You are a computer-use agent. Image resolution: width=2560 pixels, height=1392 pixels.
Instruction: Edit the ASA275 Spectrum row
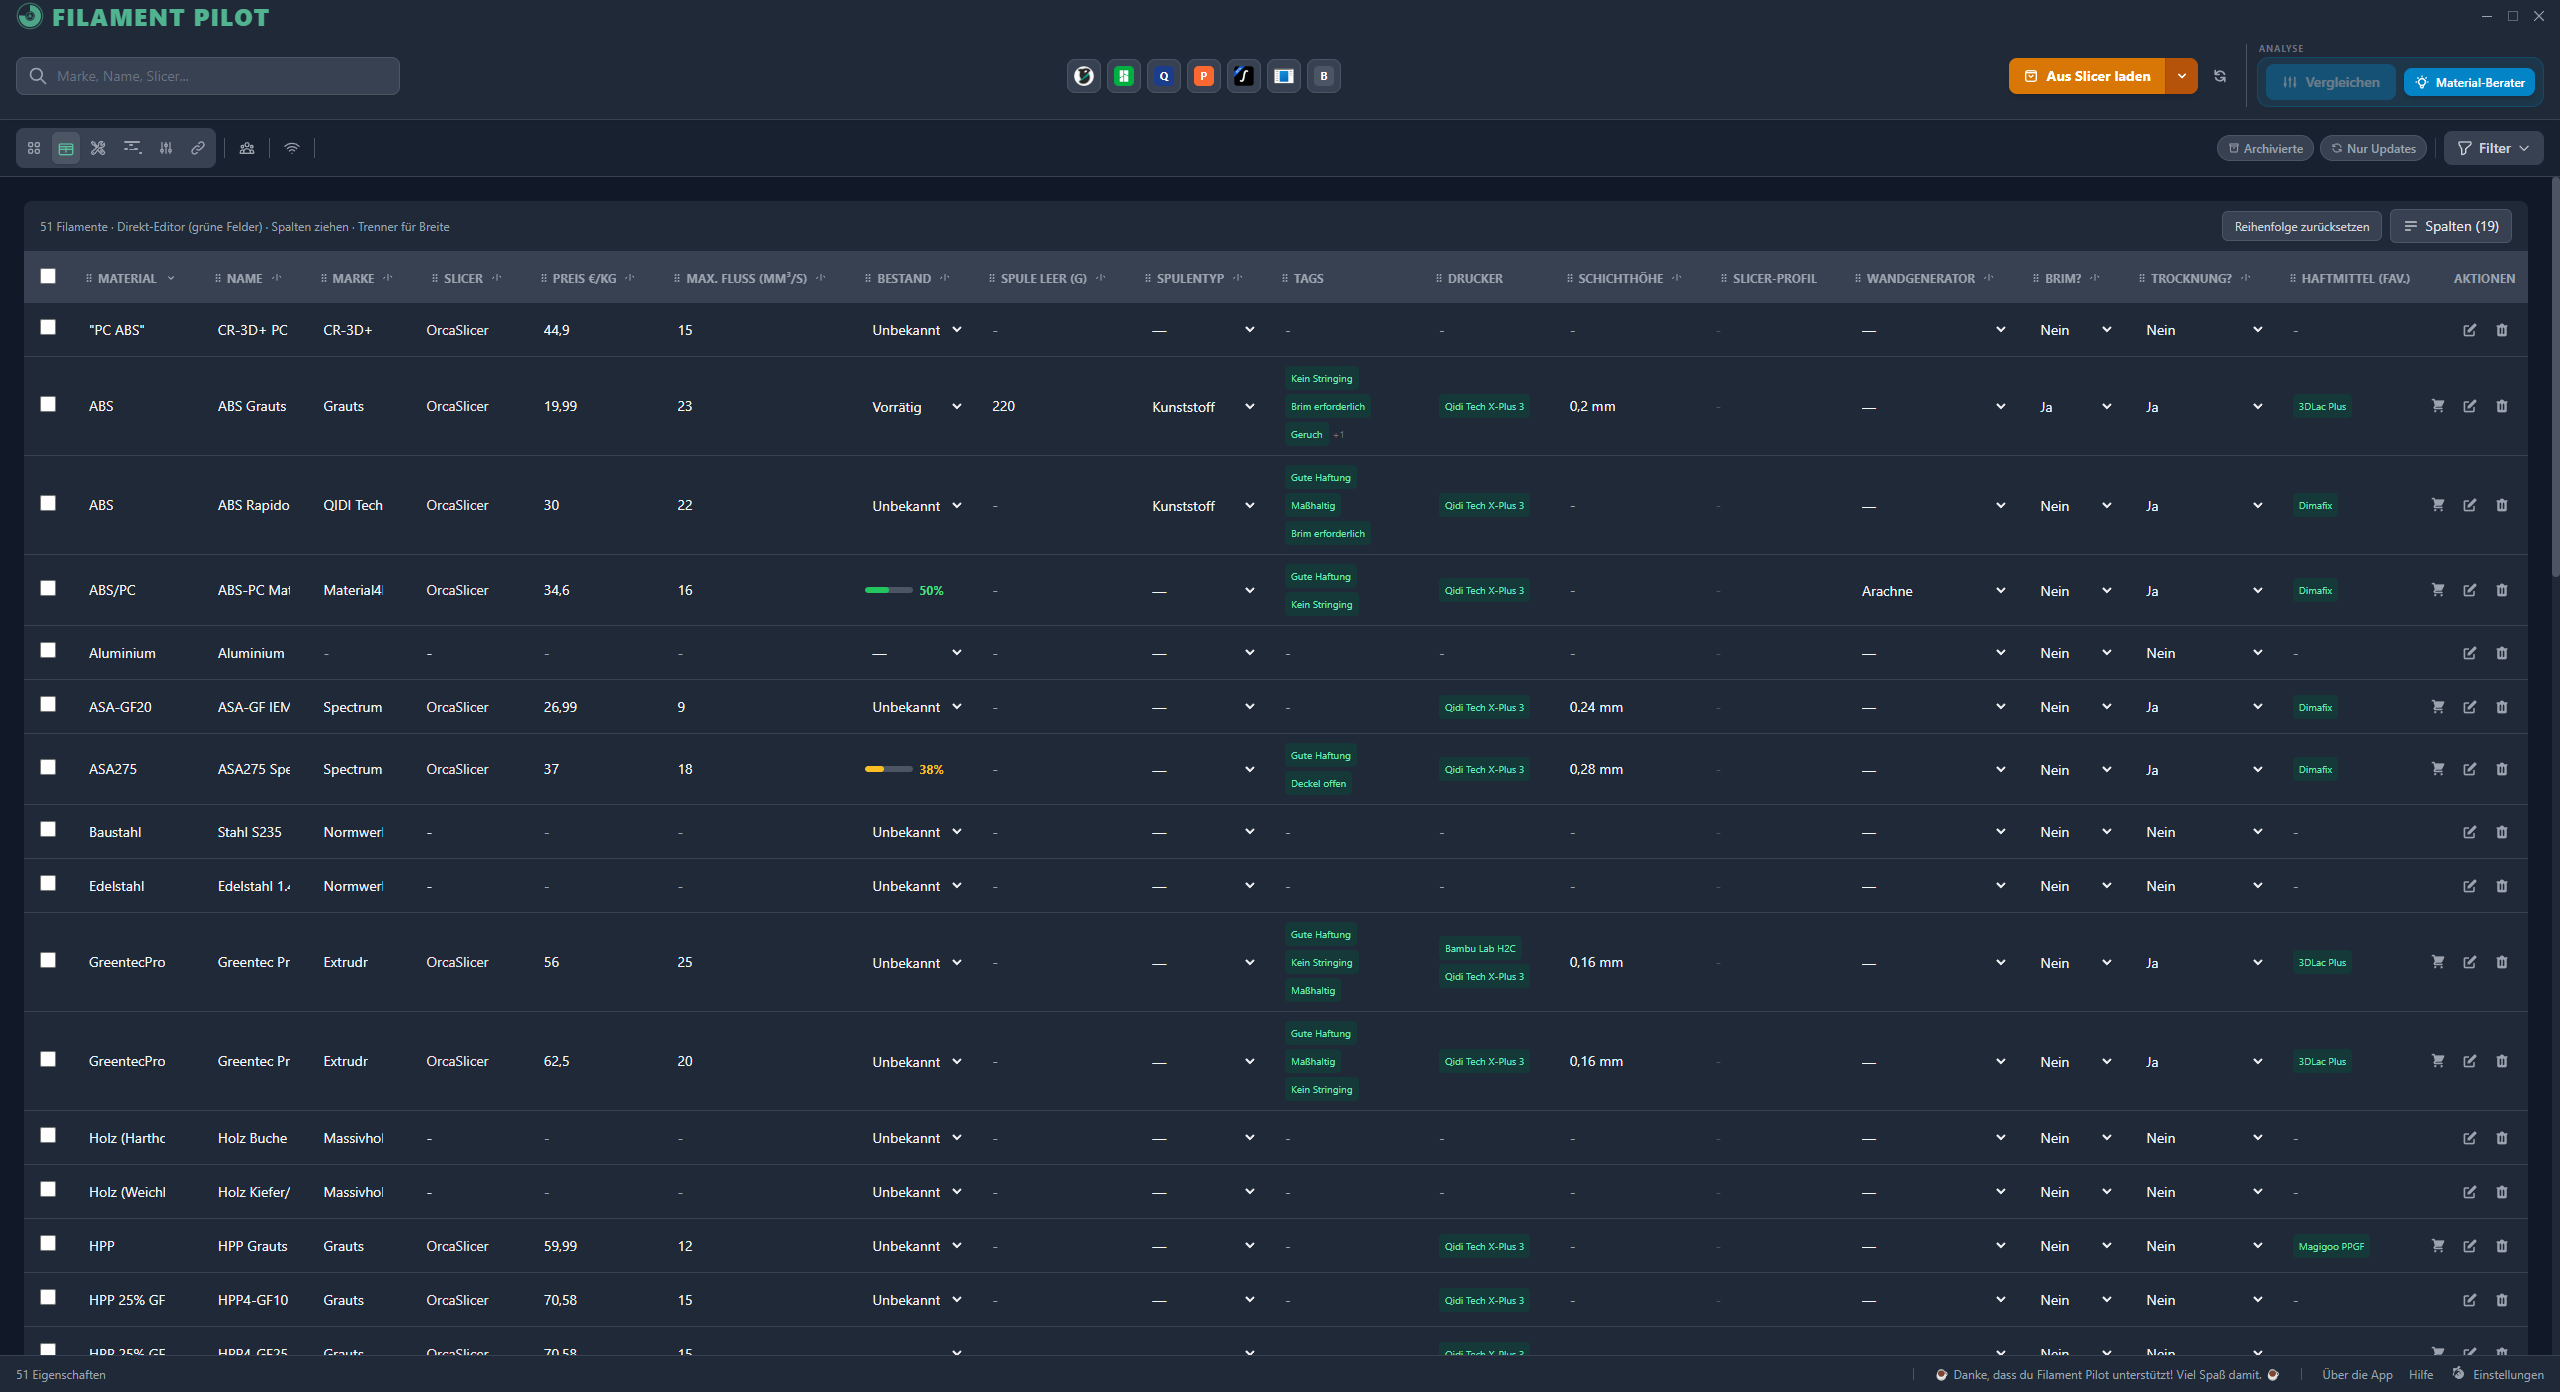click(2470, 769)
